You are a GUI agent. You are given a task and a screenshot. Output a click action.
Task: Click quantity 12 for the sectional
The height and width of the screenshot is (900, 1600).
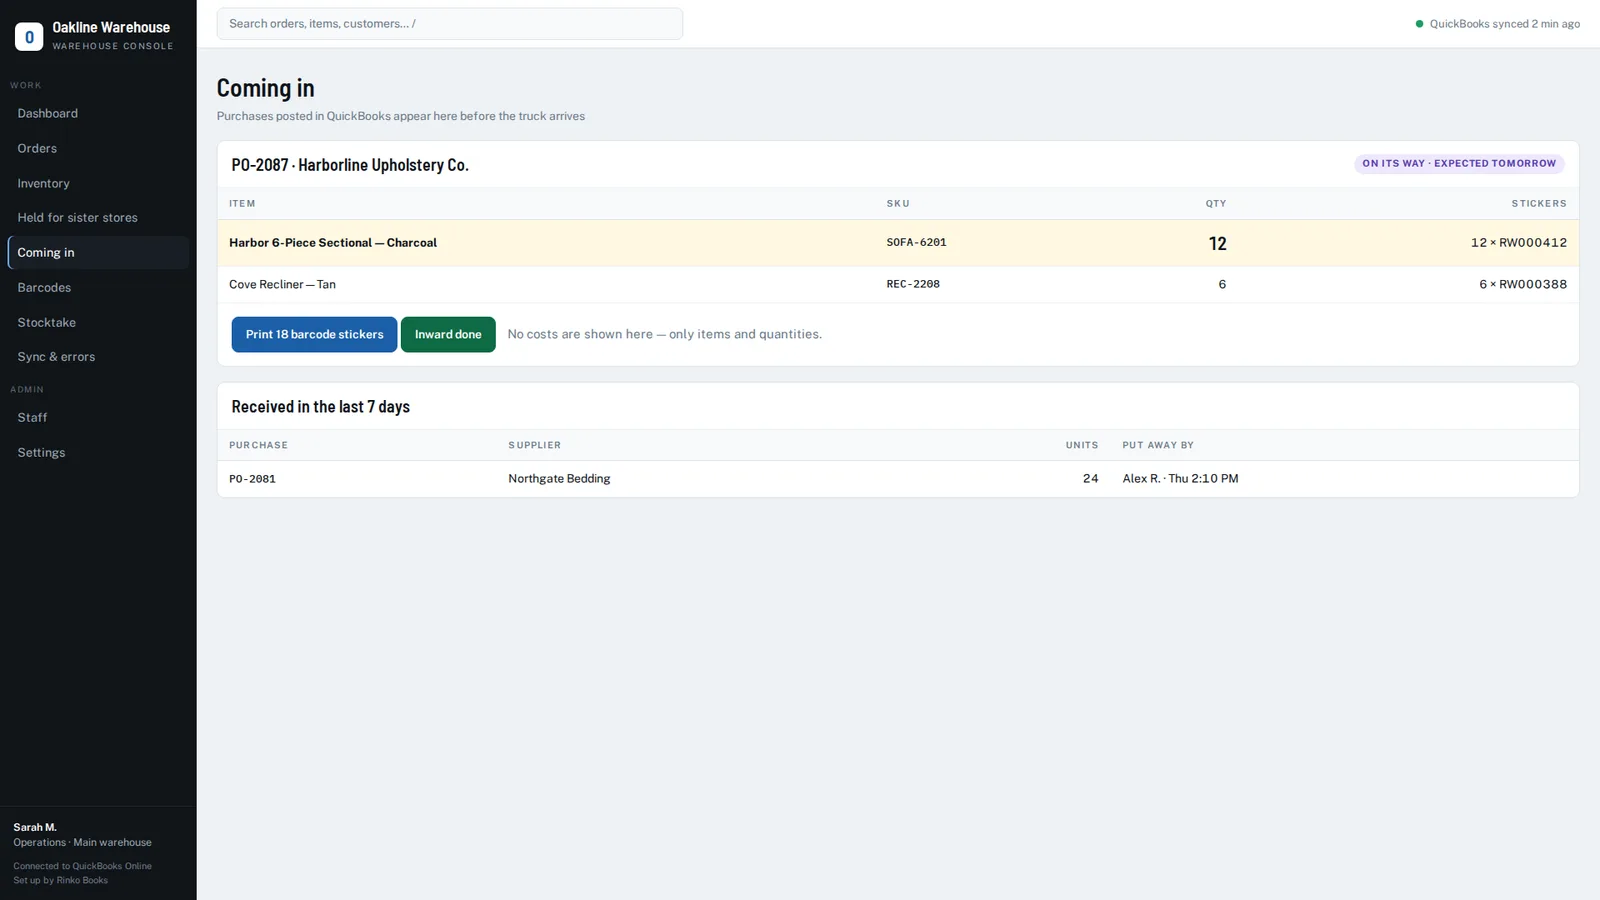1217,244
